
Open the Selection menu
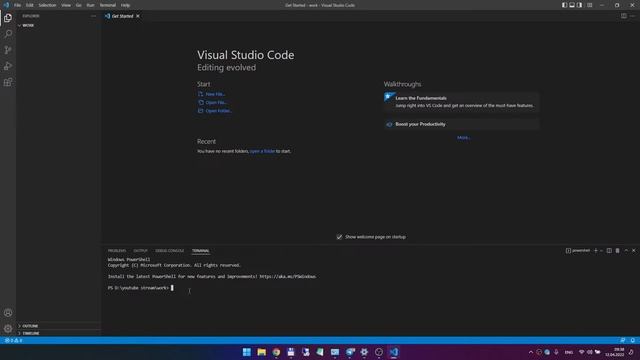point(47,5)
